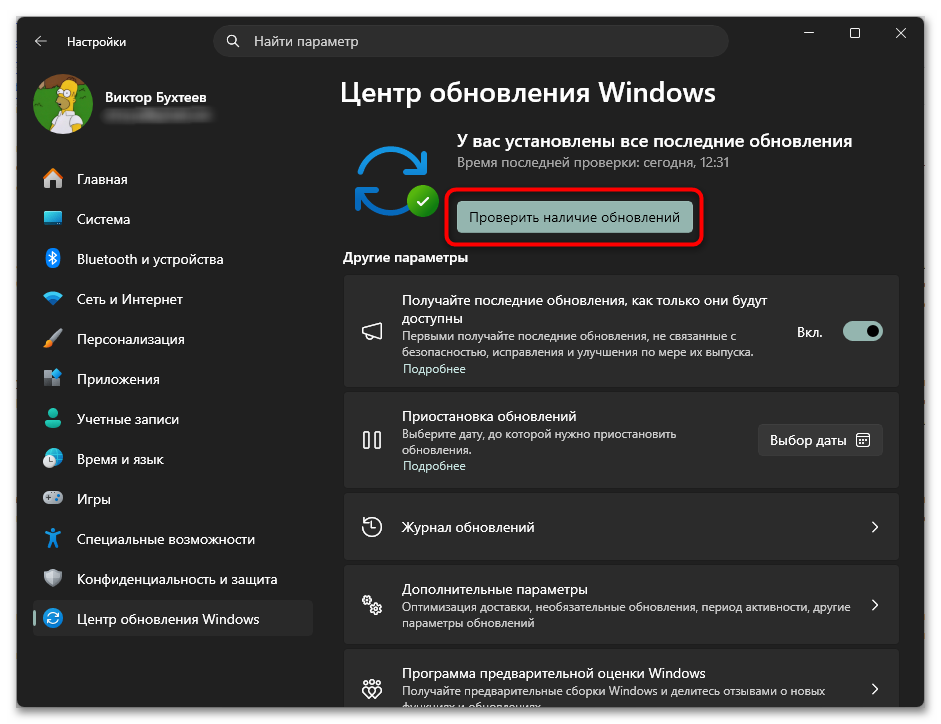Screen dimensions: 941x724
Task: Select Специальные возможности section
Action: tap(173, 539)
